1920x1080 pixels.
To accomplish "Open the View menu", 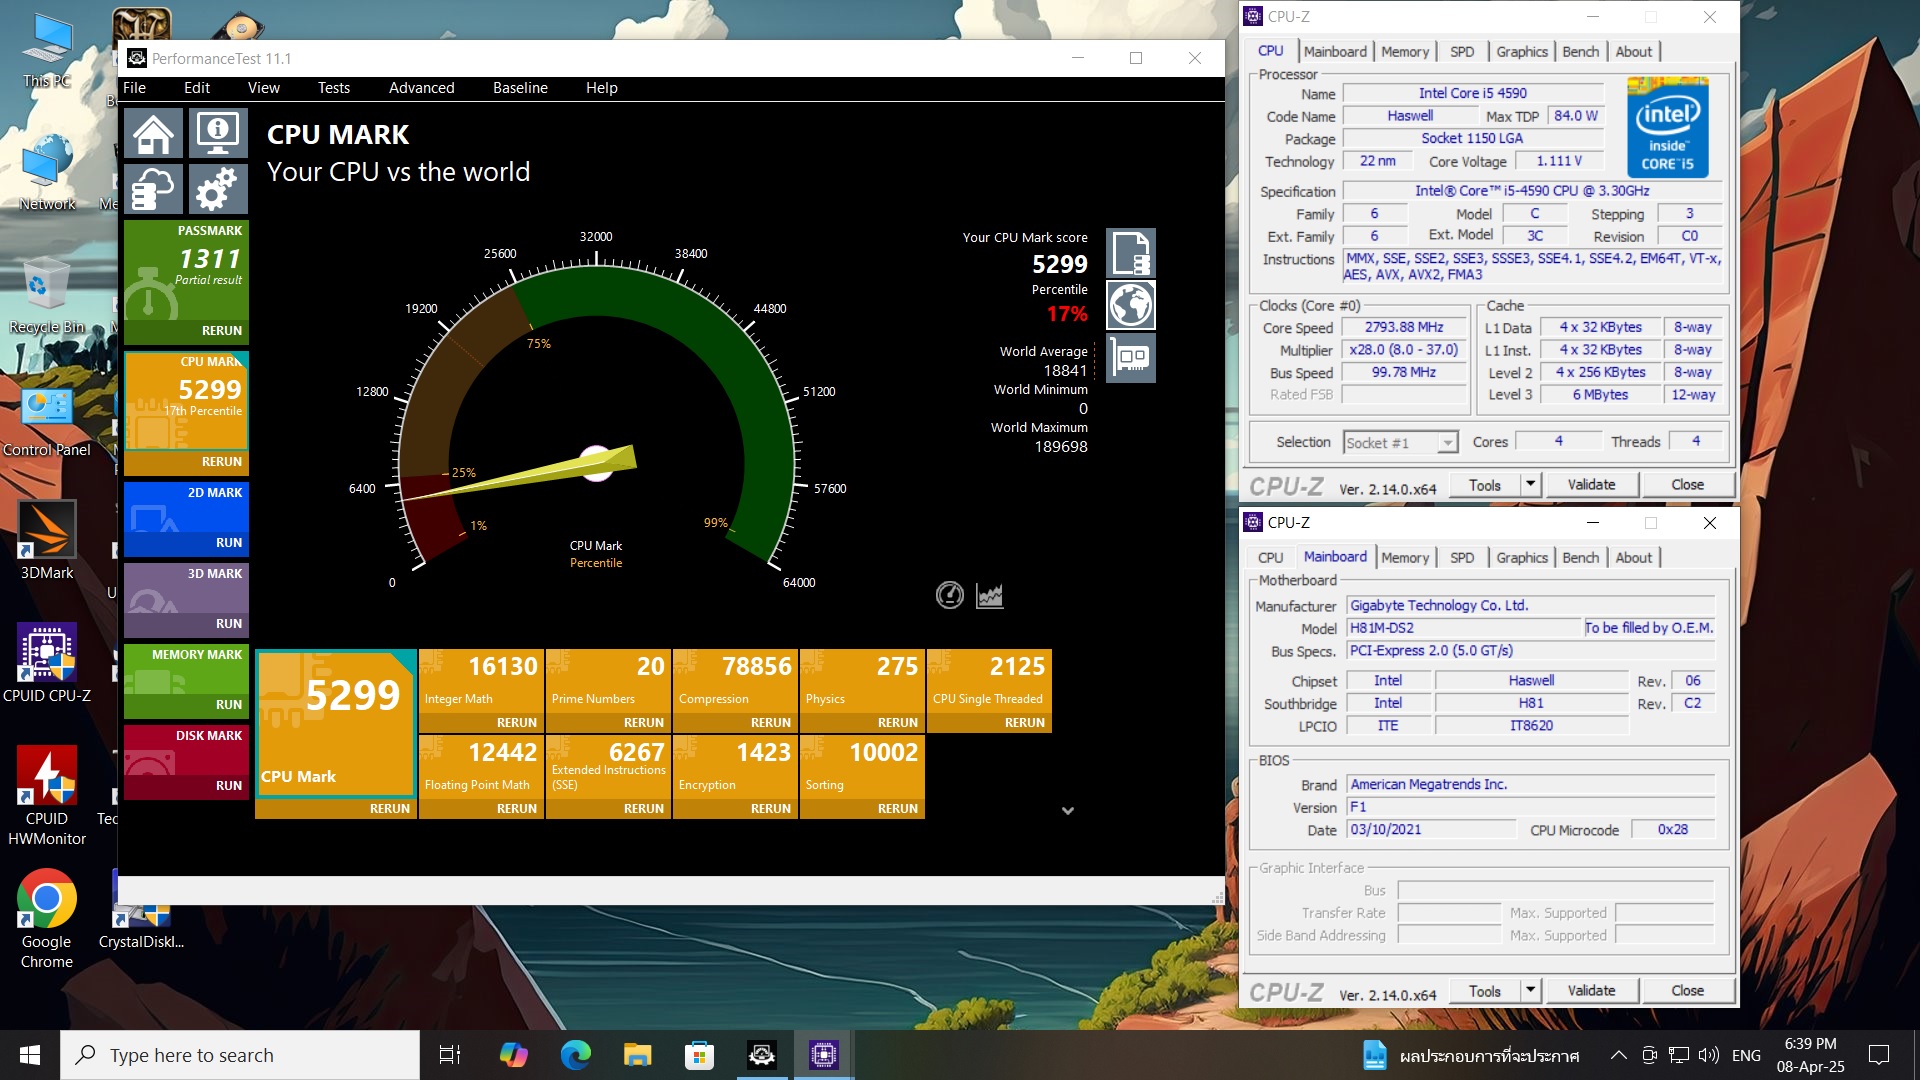I will tap(264, 88).
